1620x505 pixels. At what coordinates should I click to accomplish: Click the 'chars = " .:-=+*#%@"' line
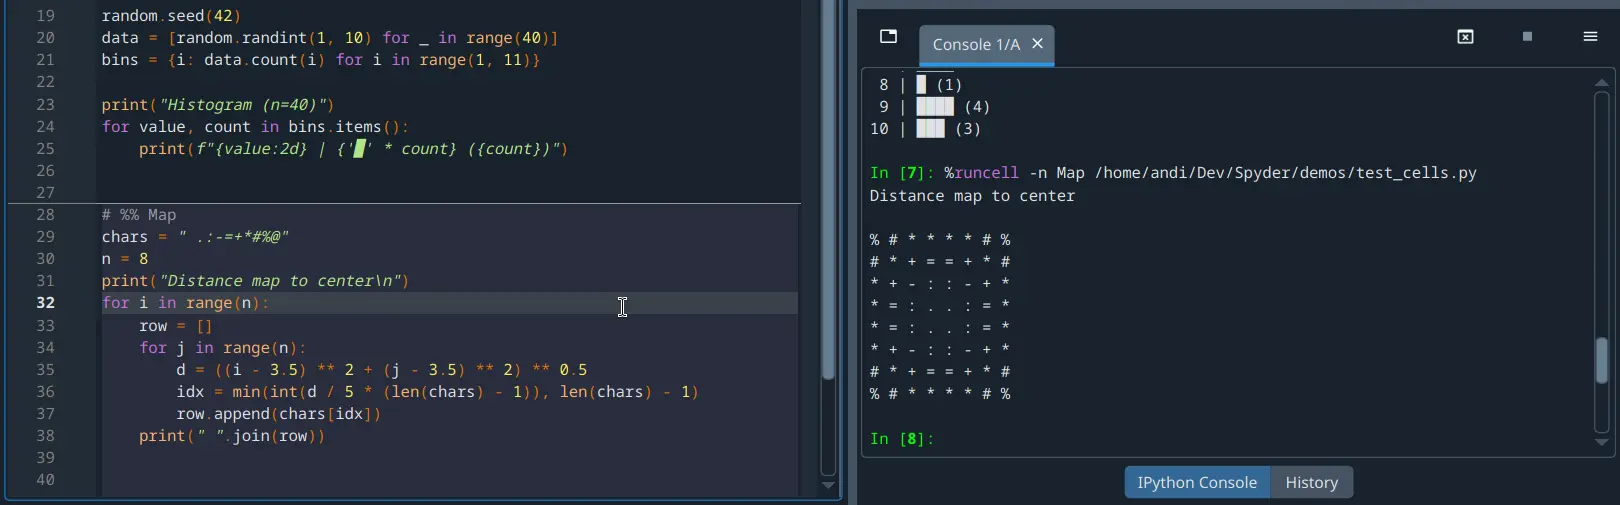195,237
